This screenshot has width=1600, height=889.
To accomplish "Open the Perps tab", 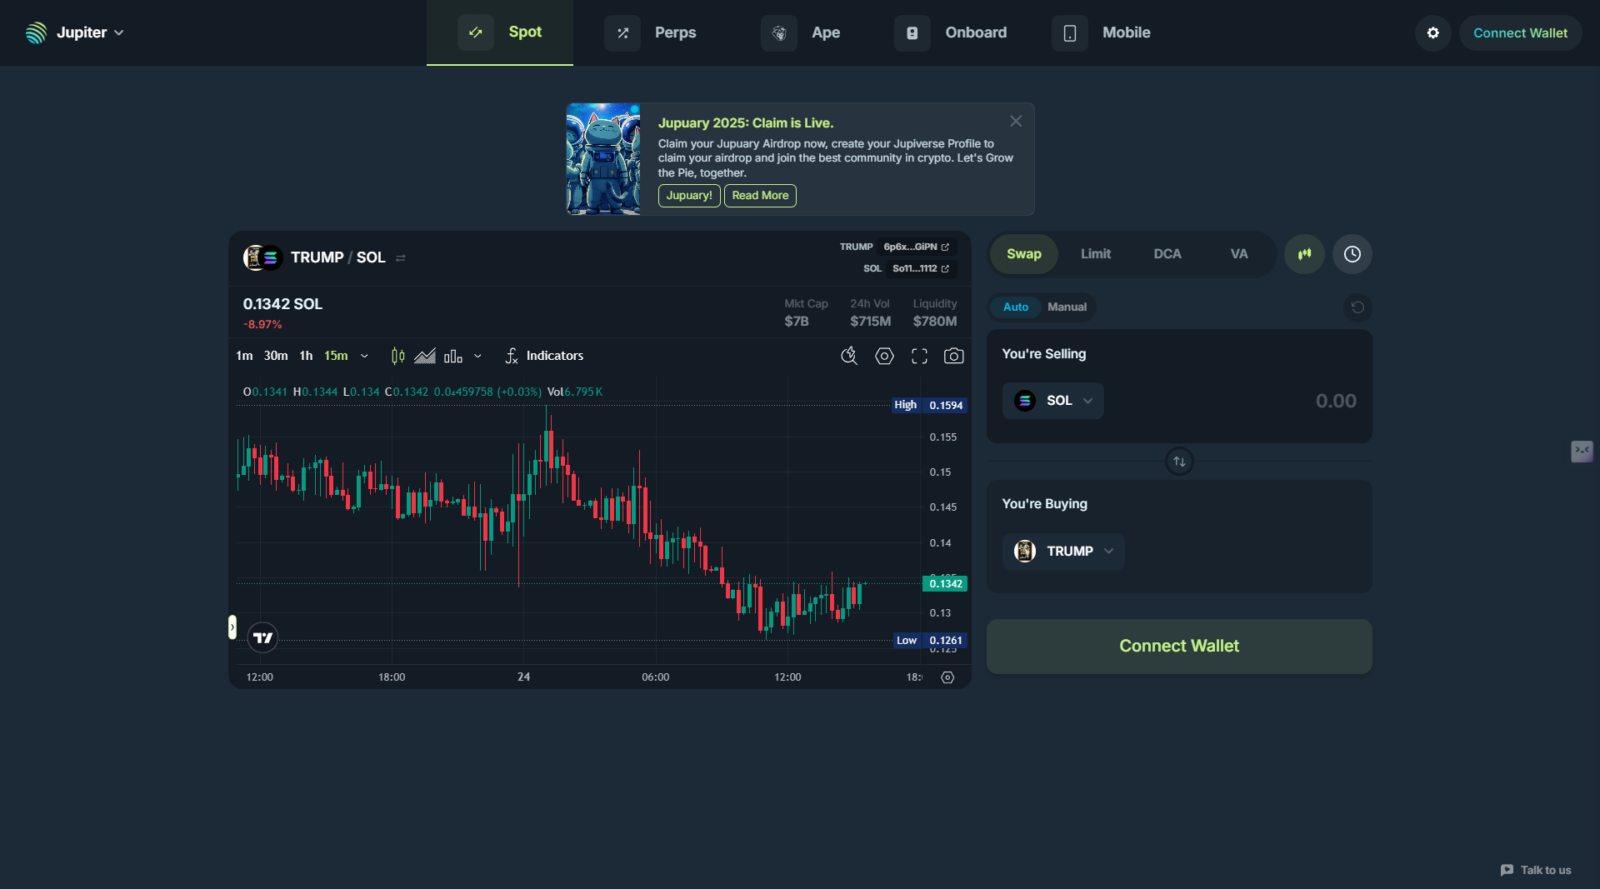I will [x=650, y=33].
